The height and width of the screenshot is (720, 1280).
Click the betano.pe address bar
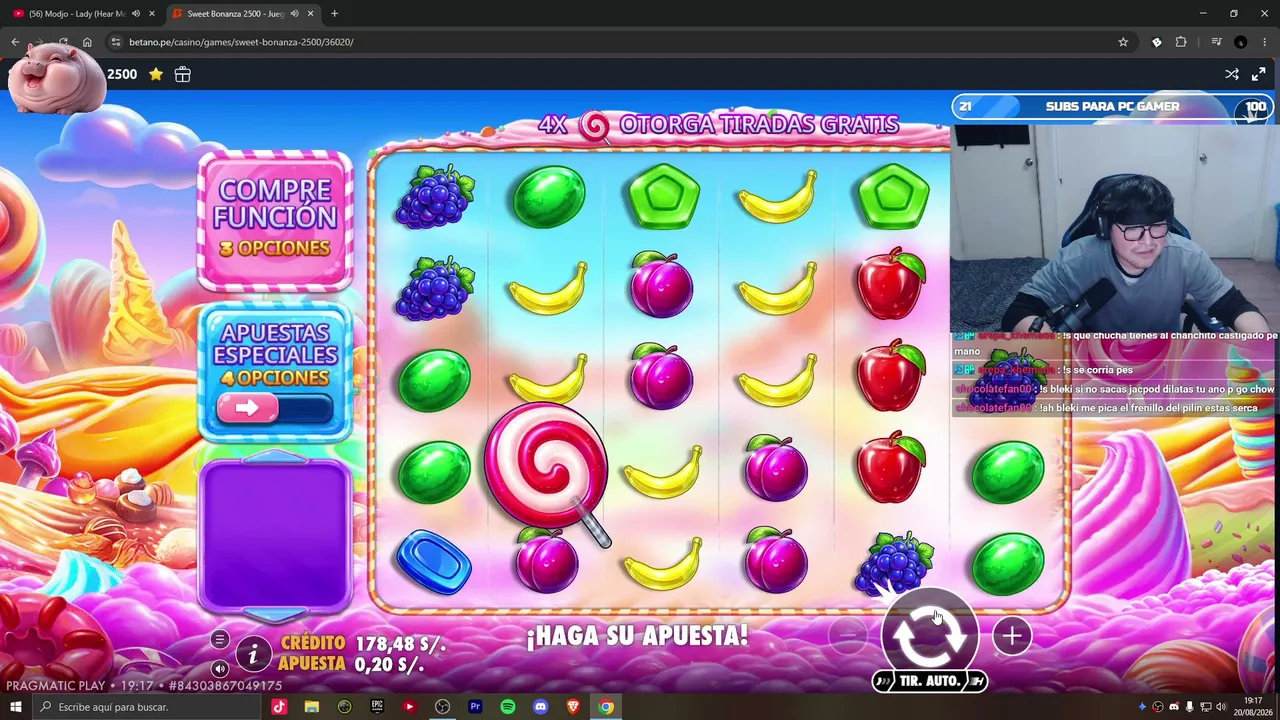coord(620,42)
